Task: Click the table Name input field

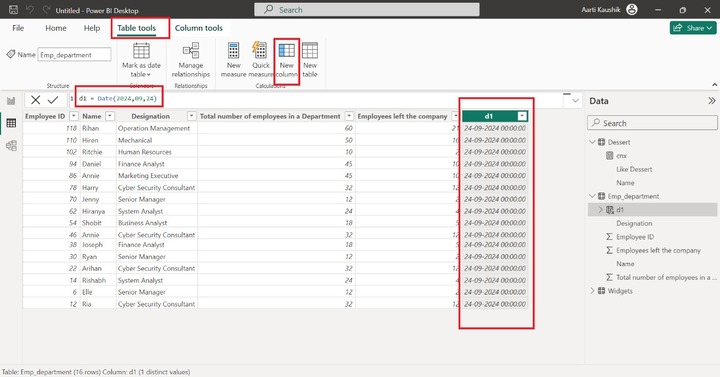Action: (74, 55)
